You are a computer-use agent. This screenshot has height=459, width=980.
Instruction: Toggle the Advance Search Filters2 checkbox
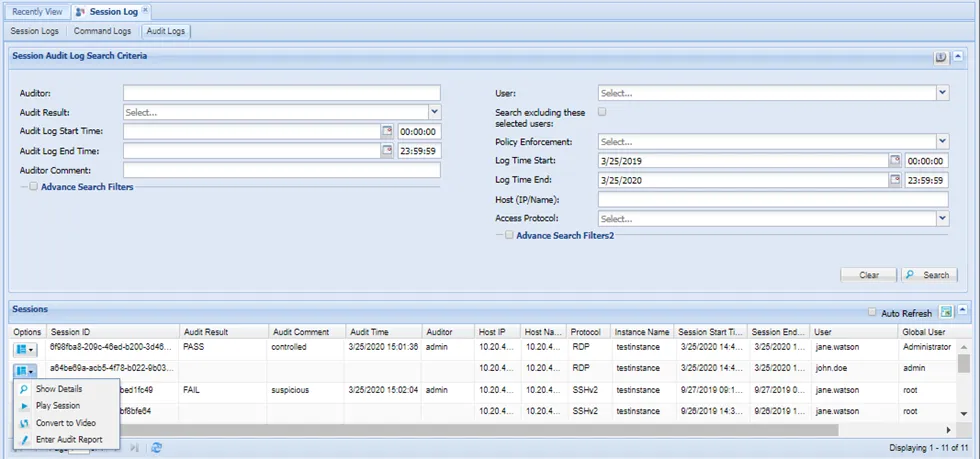click(509, 236)
